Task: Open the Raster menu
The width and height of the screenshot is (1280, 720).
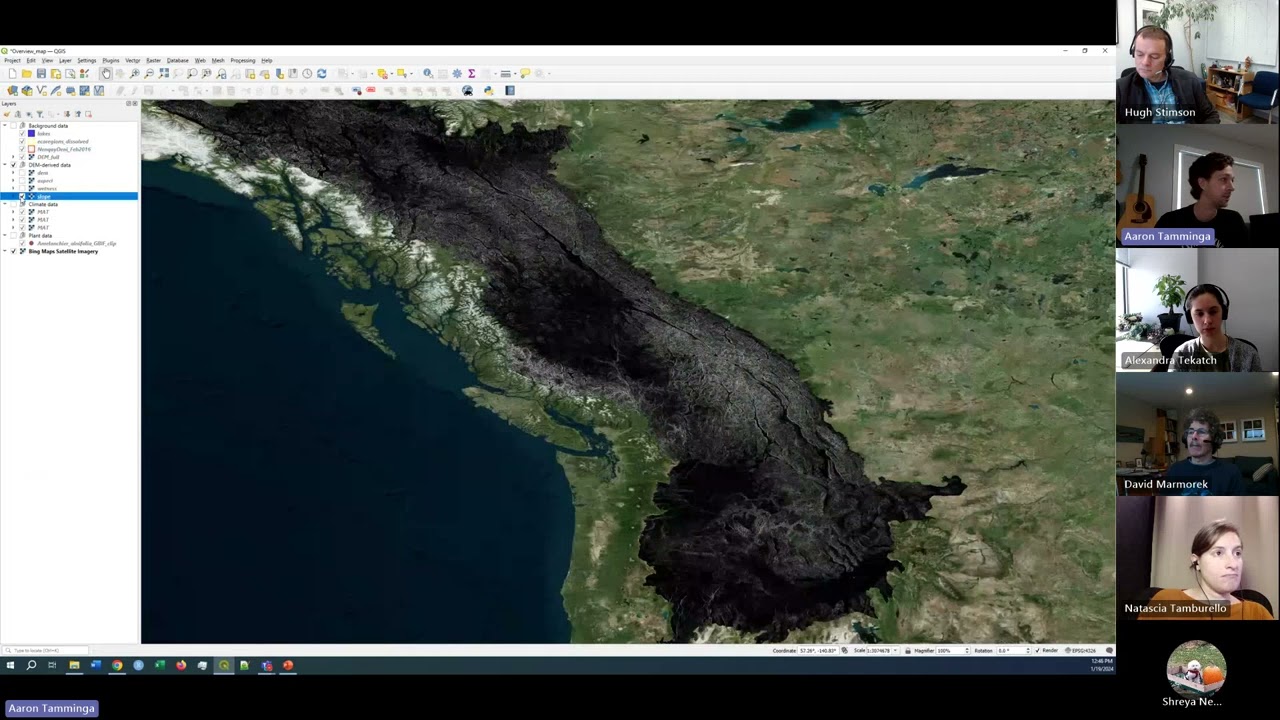Action: (153, 60)
